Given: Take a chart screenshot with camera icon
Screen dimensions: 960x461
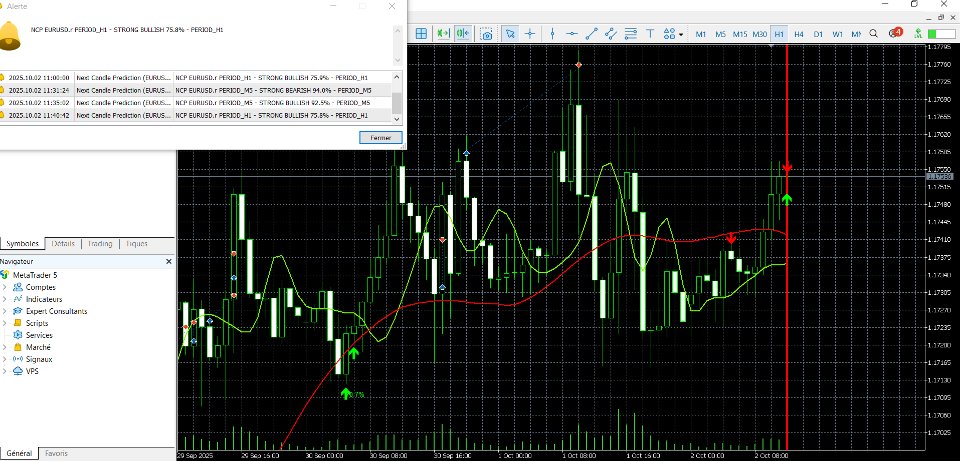Looking at the screenshot, I should 487,34.
